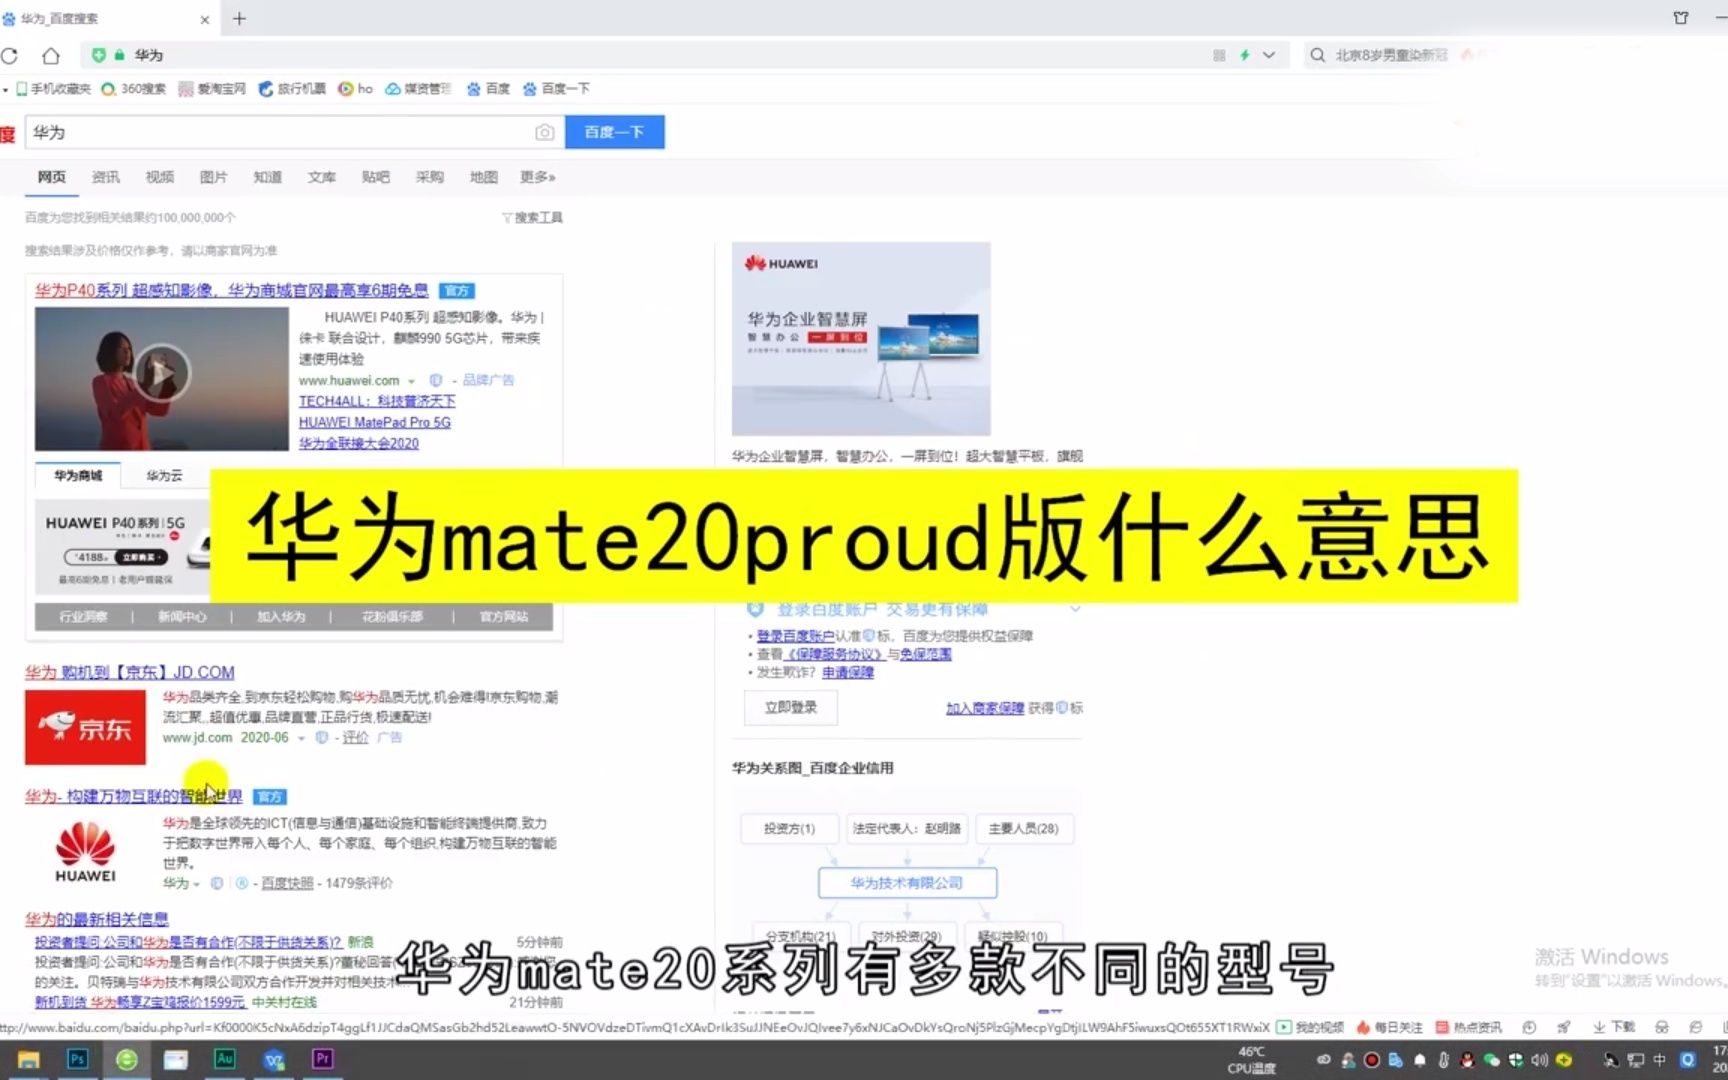The width and height of the screenshot is (1728, 1080).
Task: Click the 立即登录 button
Action: [791, 707]
